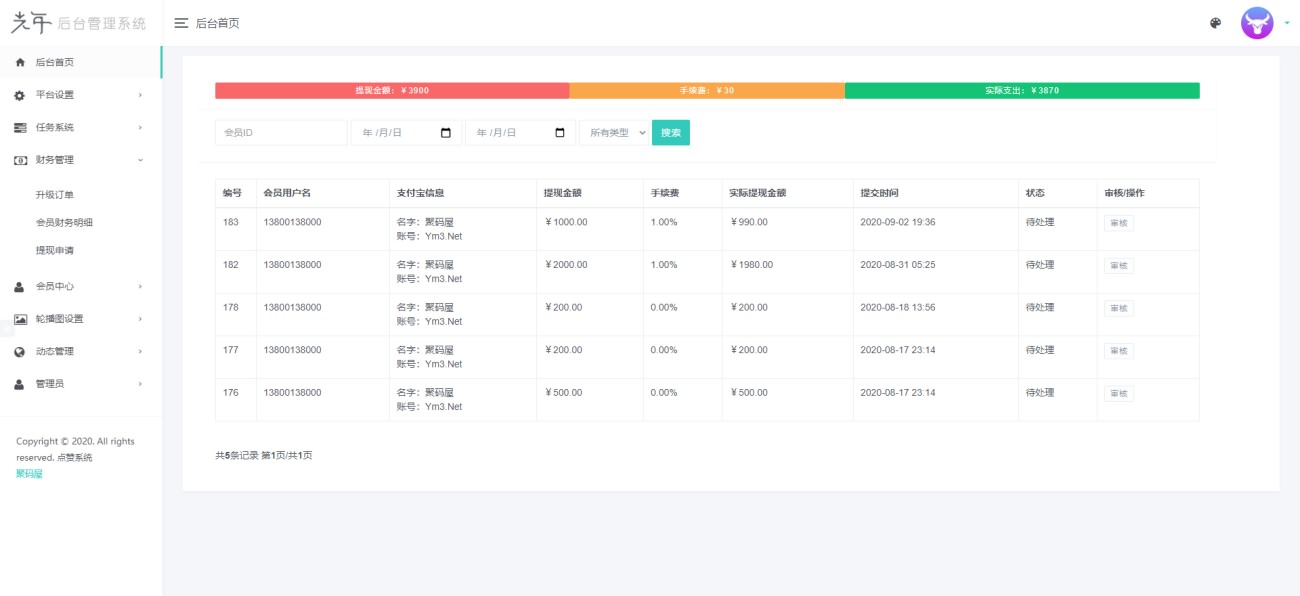Focus the 会员ID input field

[281, 133]
